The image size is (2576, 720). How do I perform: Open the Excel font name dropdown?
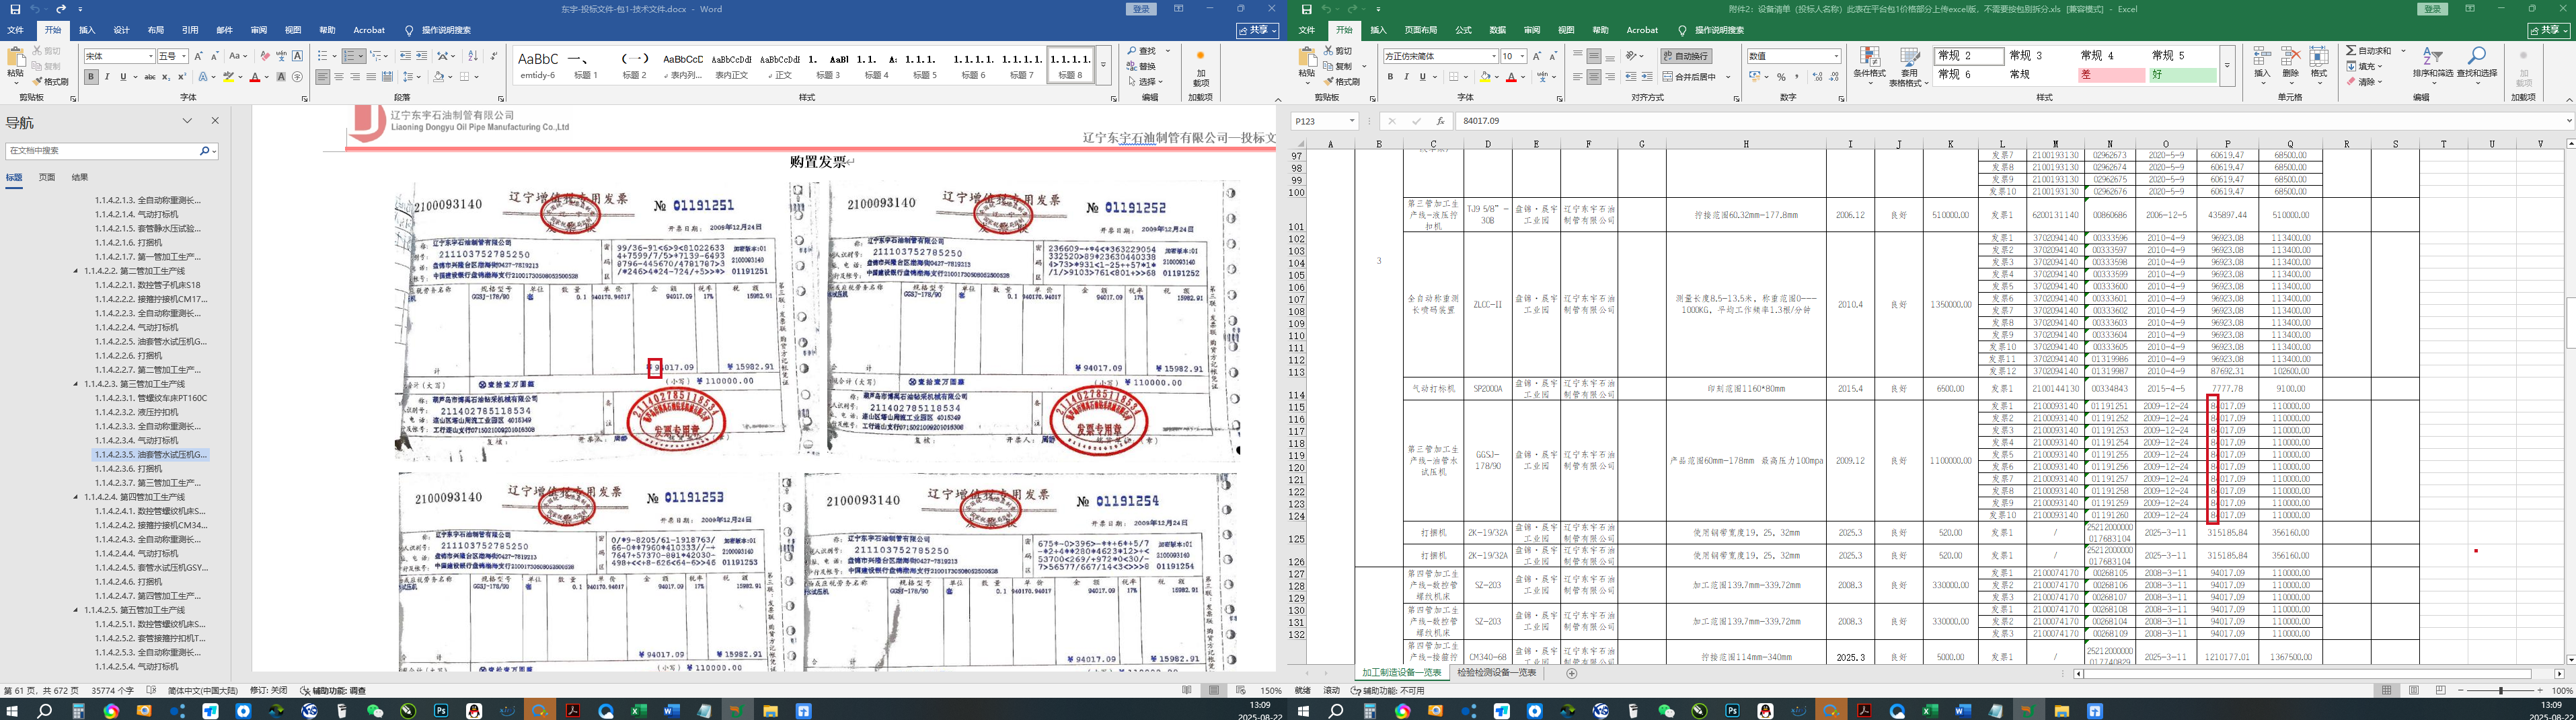click(x=1494, y=56)
